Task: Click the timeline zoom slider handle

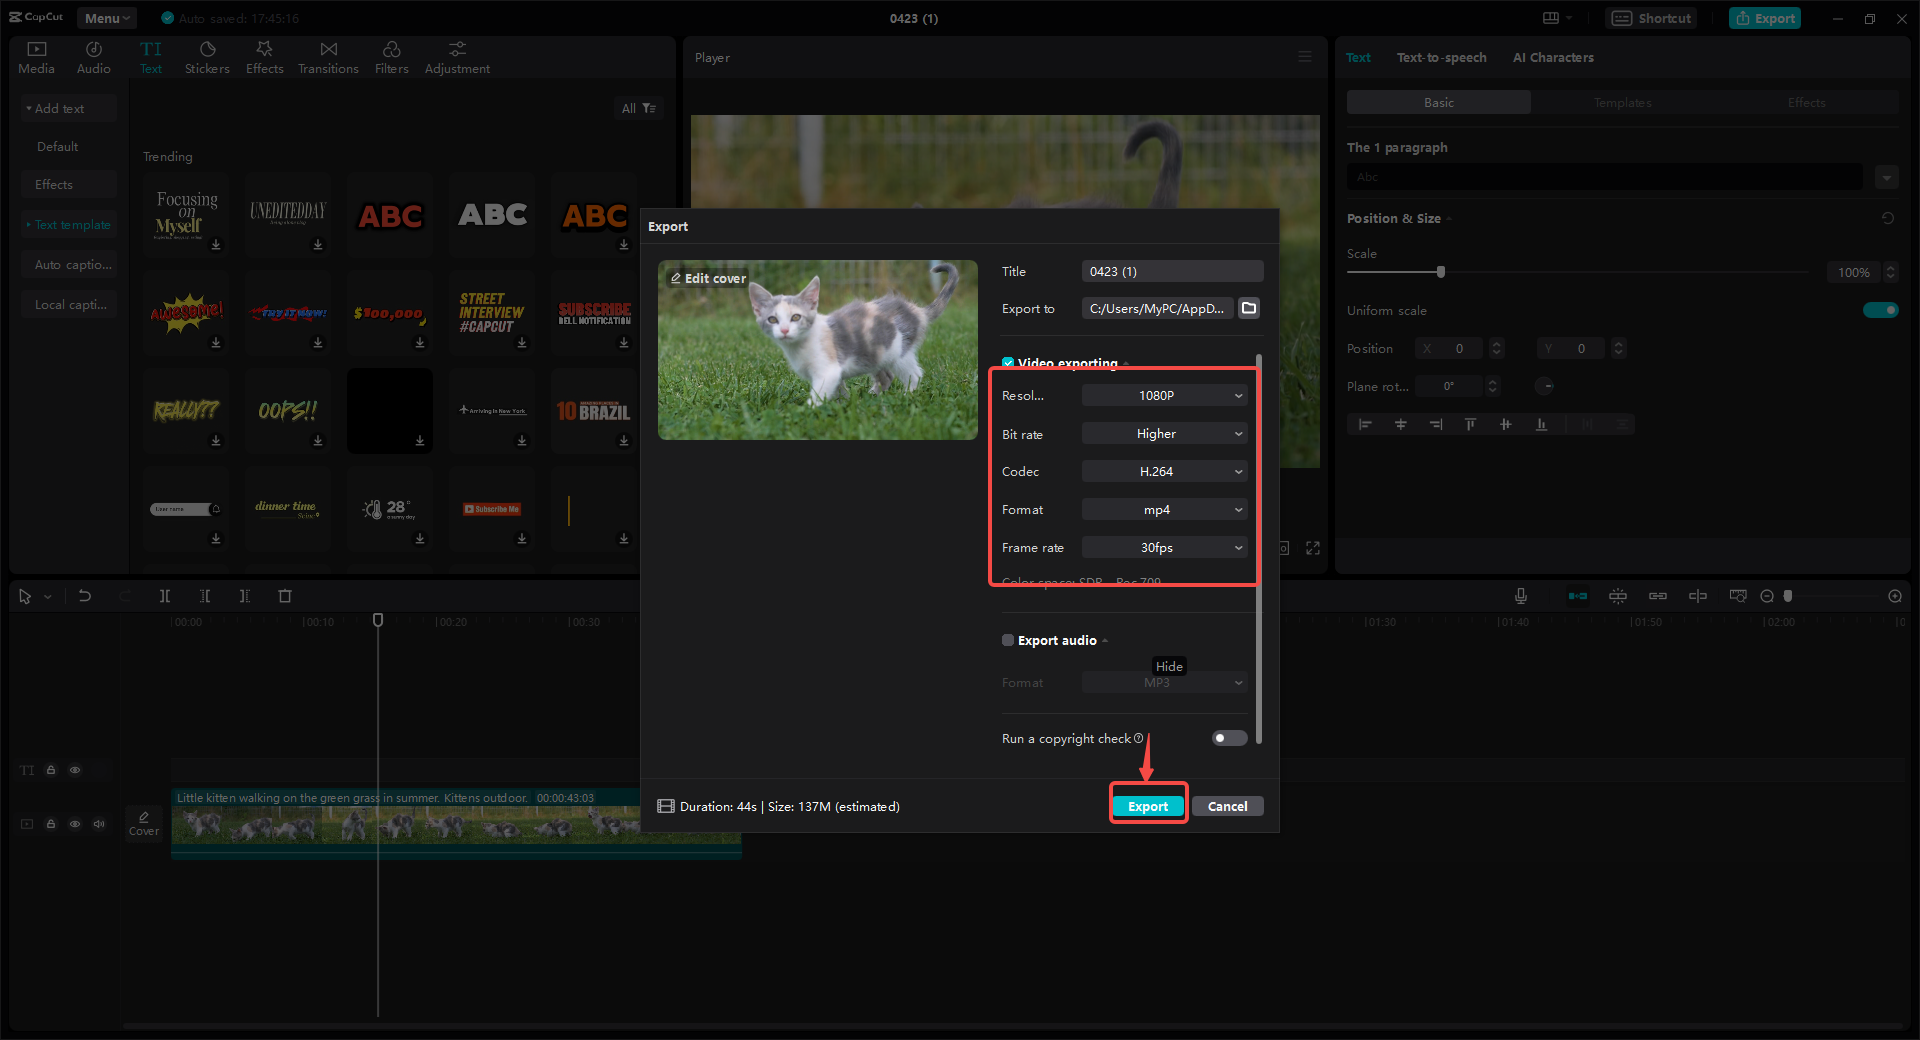Action: (1787, 595)
